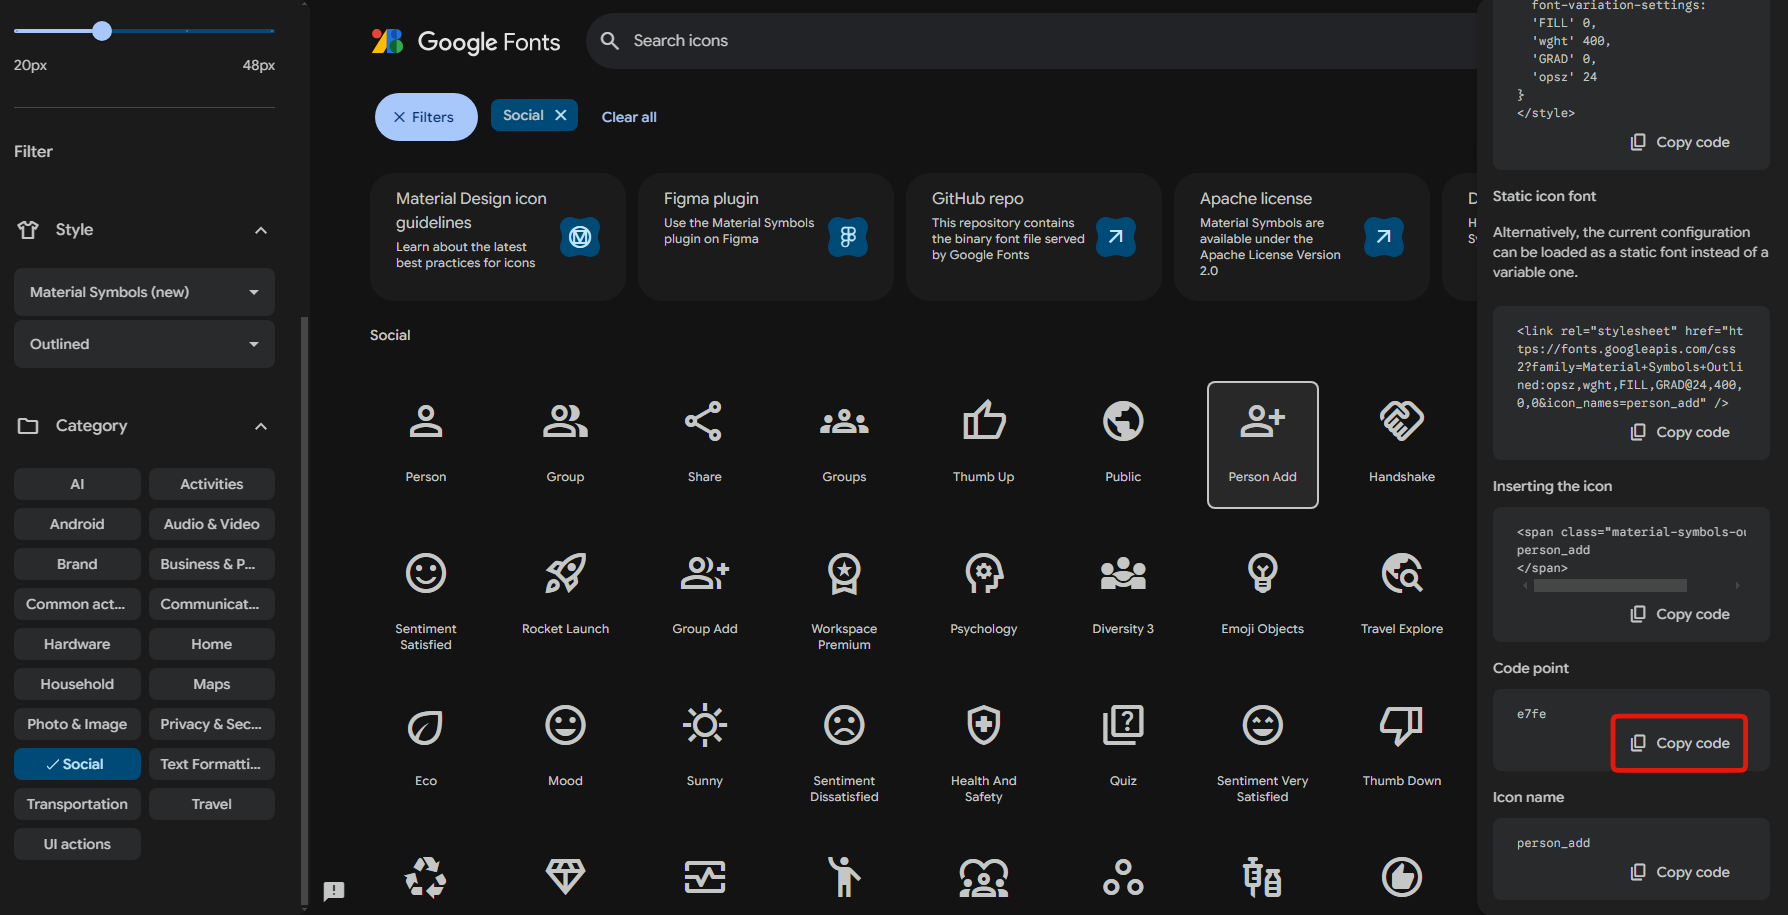Viewport: 1788px width, 915px height.
Task: Copy the font-variation-settings style code
Action: [1680, 142]
